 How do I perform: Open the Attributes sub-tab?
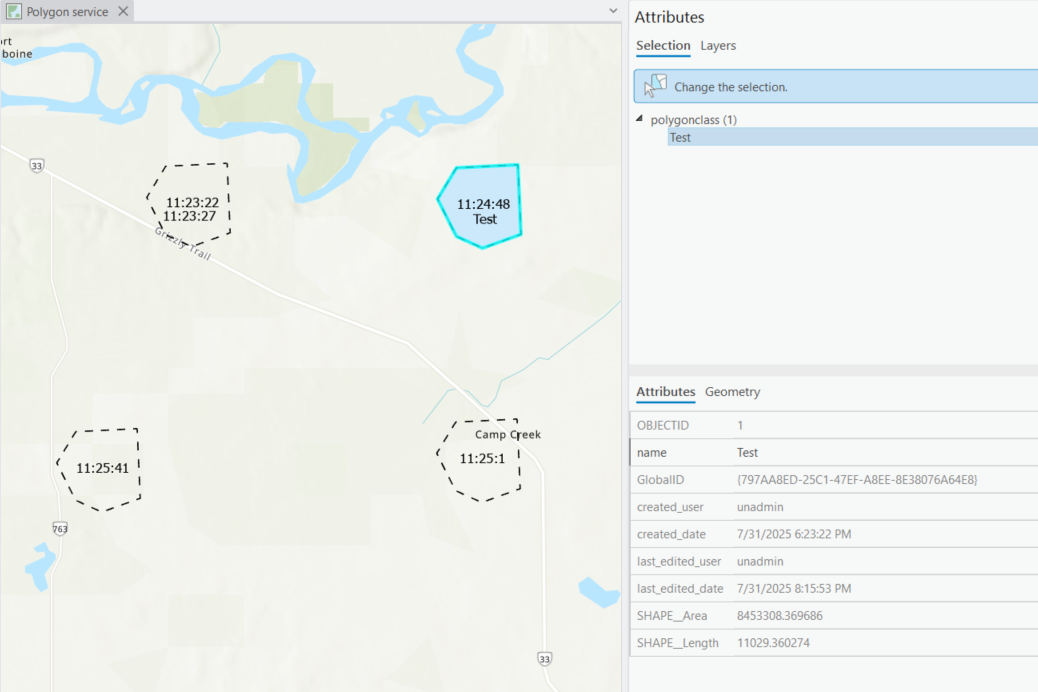(665, 392)
